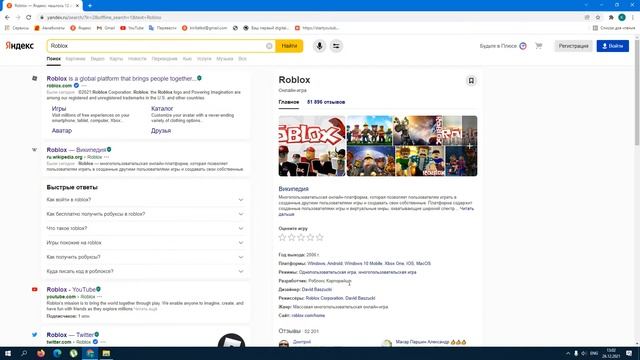Open the 81 896 отзывов tab
640x360 pixels.
[326, 102]
